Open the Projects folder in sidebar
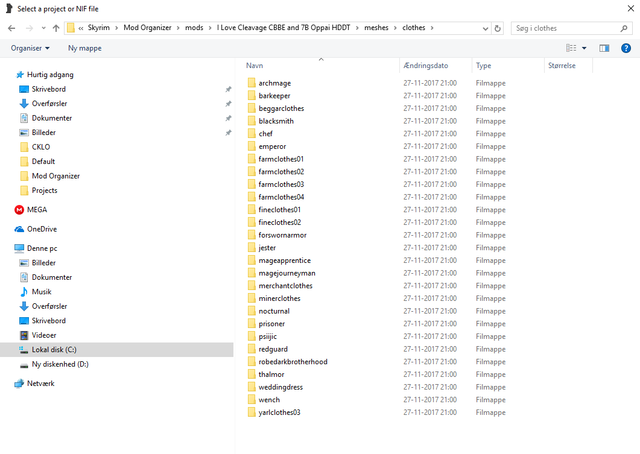The image size is (640, 454). point(44,190)
